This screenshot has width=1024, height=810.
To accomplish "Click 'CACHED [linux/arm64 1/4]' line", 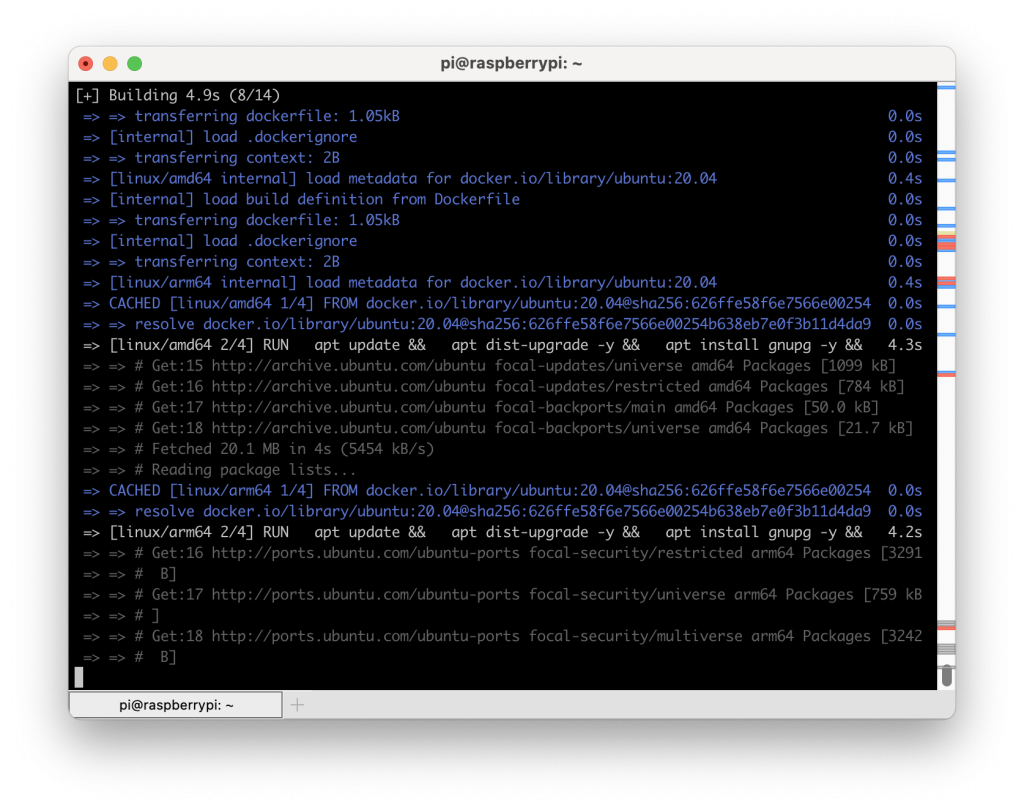I will pyautogui.click(x=215, y=491).
